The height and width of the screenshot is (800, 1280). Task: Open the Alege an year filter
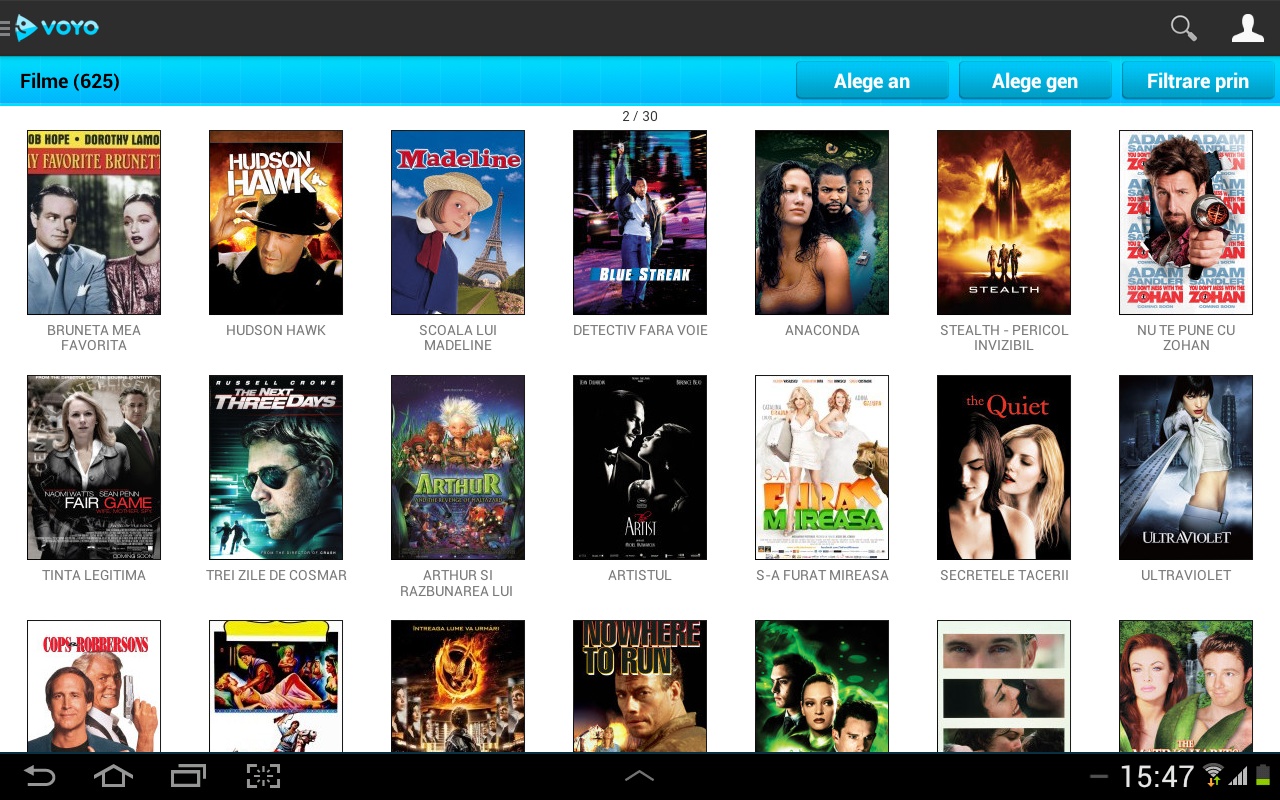(872, 81)
